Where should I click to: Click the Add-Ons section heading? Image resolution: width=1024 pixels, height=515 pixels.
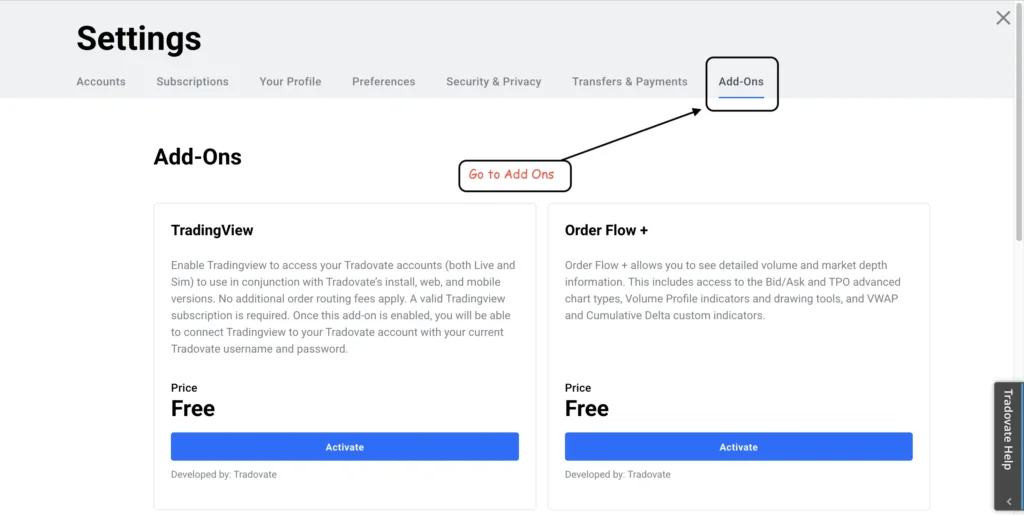point(197,157)
